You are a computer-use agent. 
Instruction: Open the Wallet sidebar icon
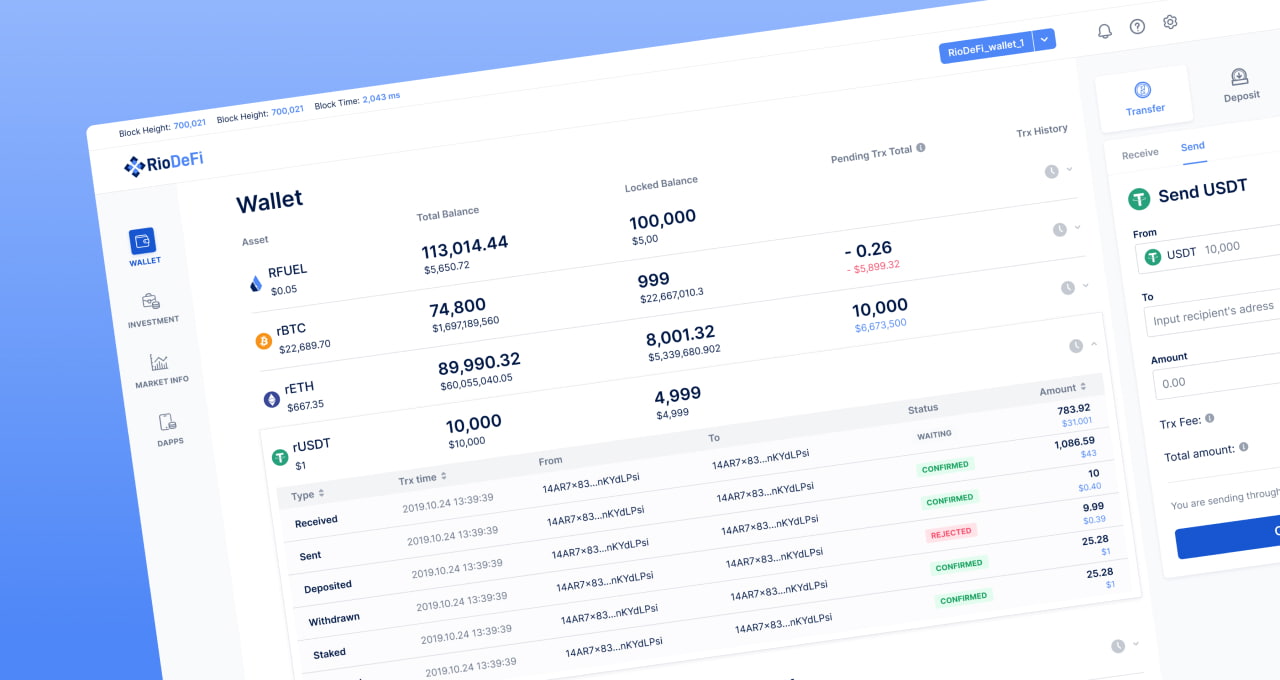[143, 243]
